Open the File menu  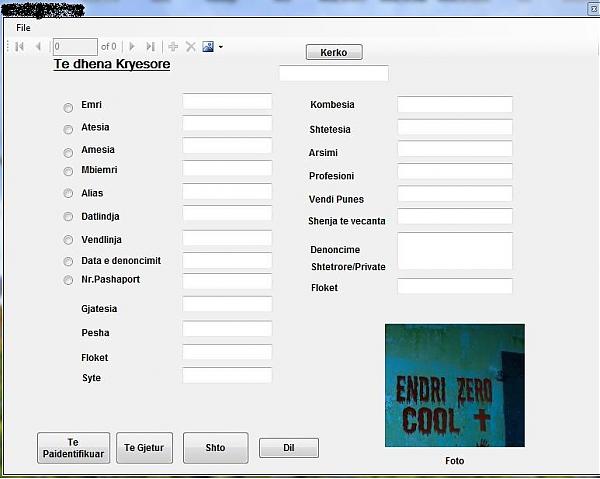(23, 28)
